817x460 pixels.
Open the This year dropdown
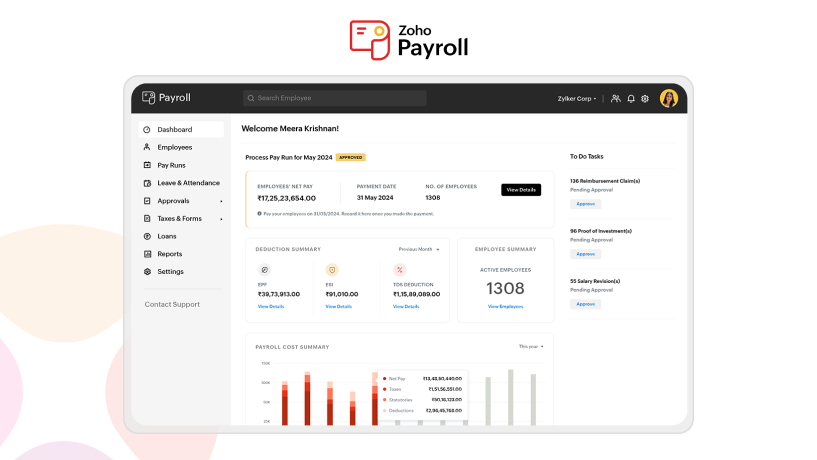[531, 346]
